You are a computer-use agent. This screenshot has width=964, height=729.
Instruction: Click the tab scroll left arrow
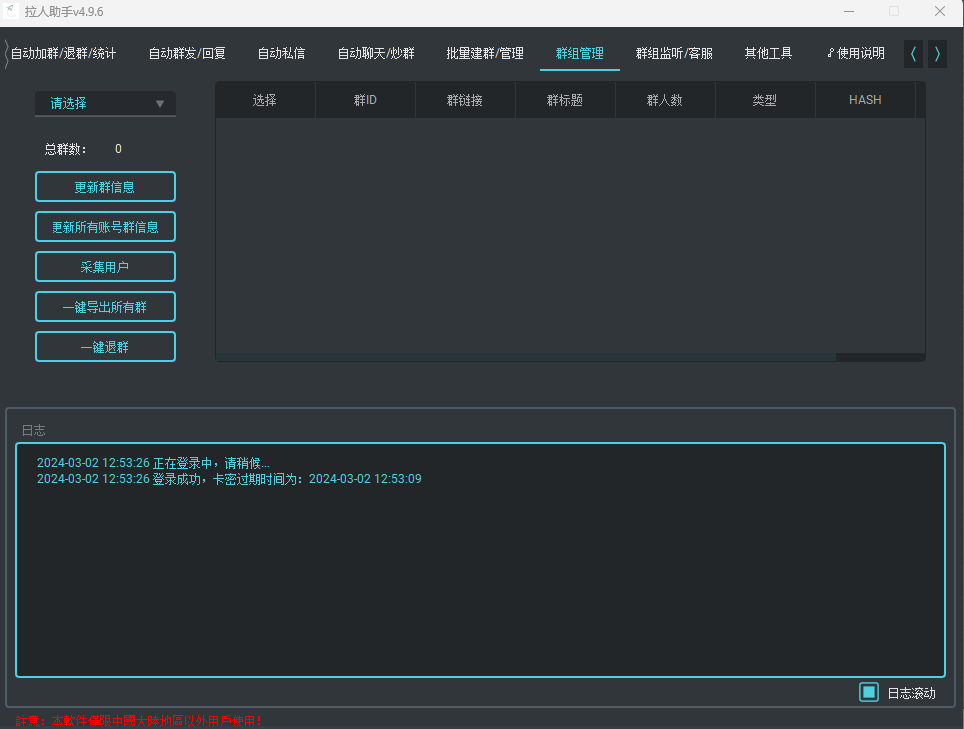913,54
